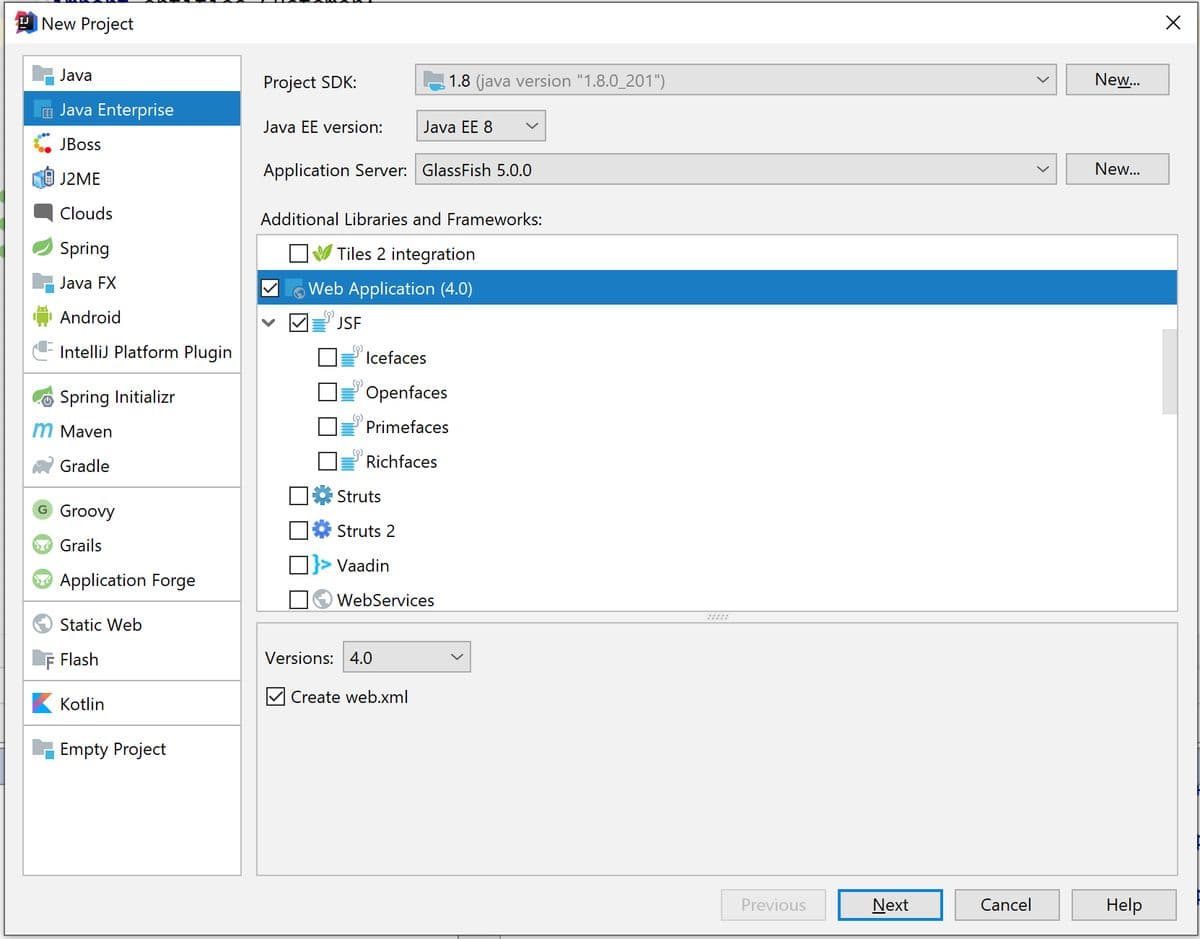The width and height of the screenshot is (1200, 939).
Task: Open the Java EE version dropdown
Action: (x=480, y=126)
